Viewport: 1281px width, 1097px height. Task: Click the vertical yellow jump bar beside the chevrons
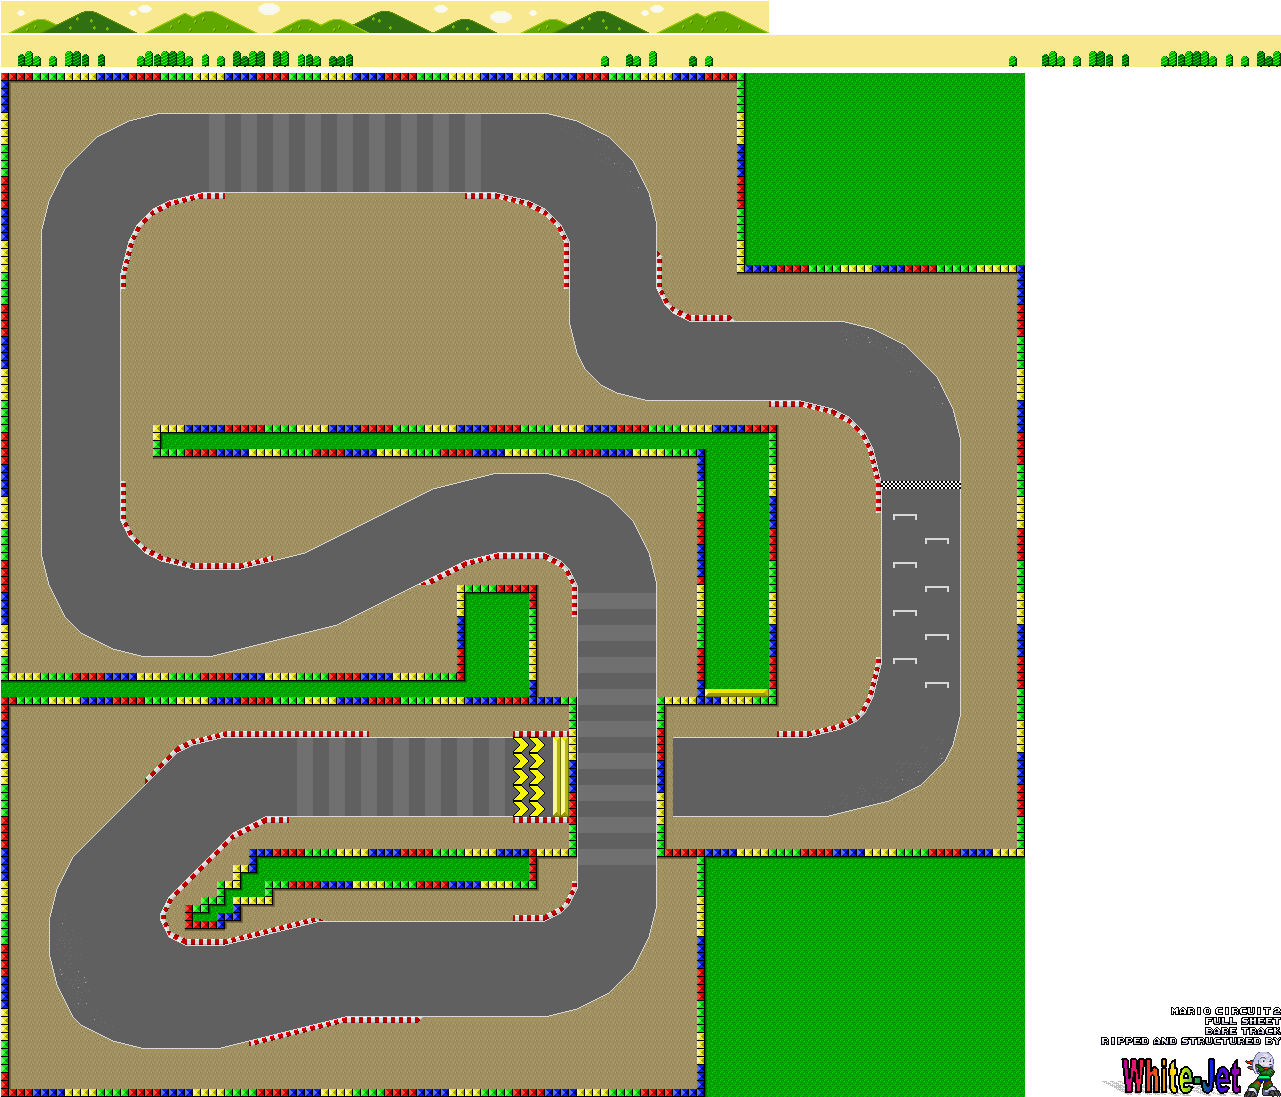[561, 777]
